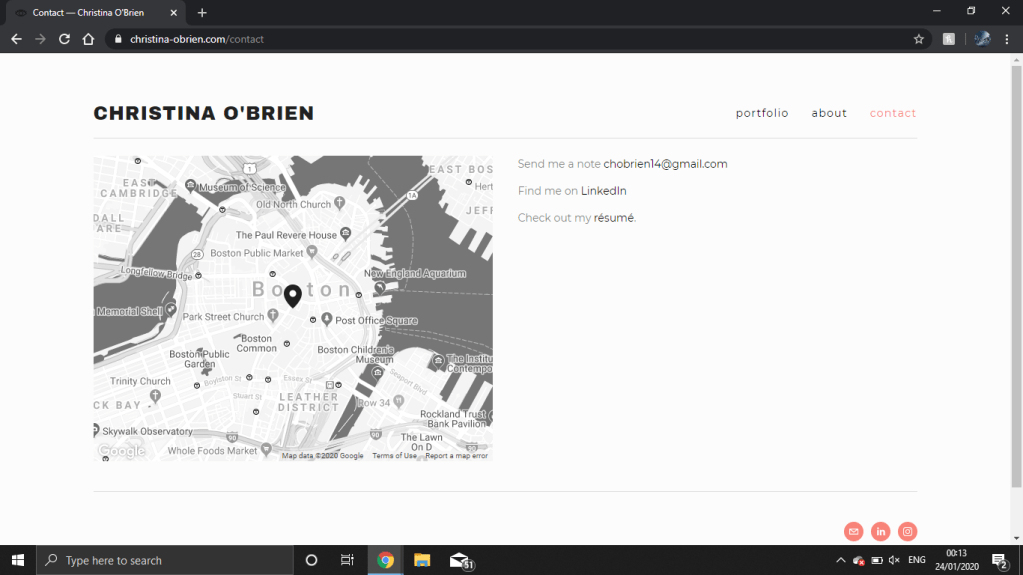Open the résumé link
1023x575 pixels.
[x=614, y=218]
